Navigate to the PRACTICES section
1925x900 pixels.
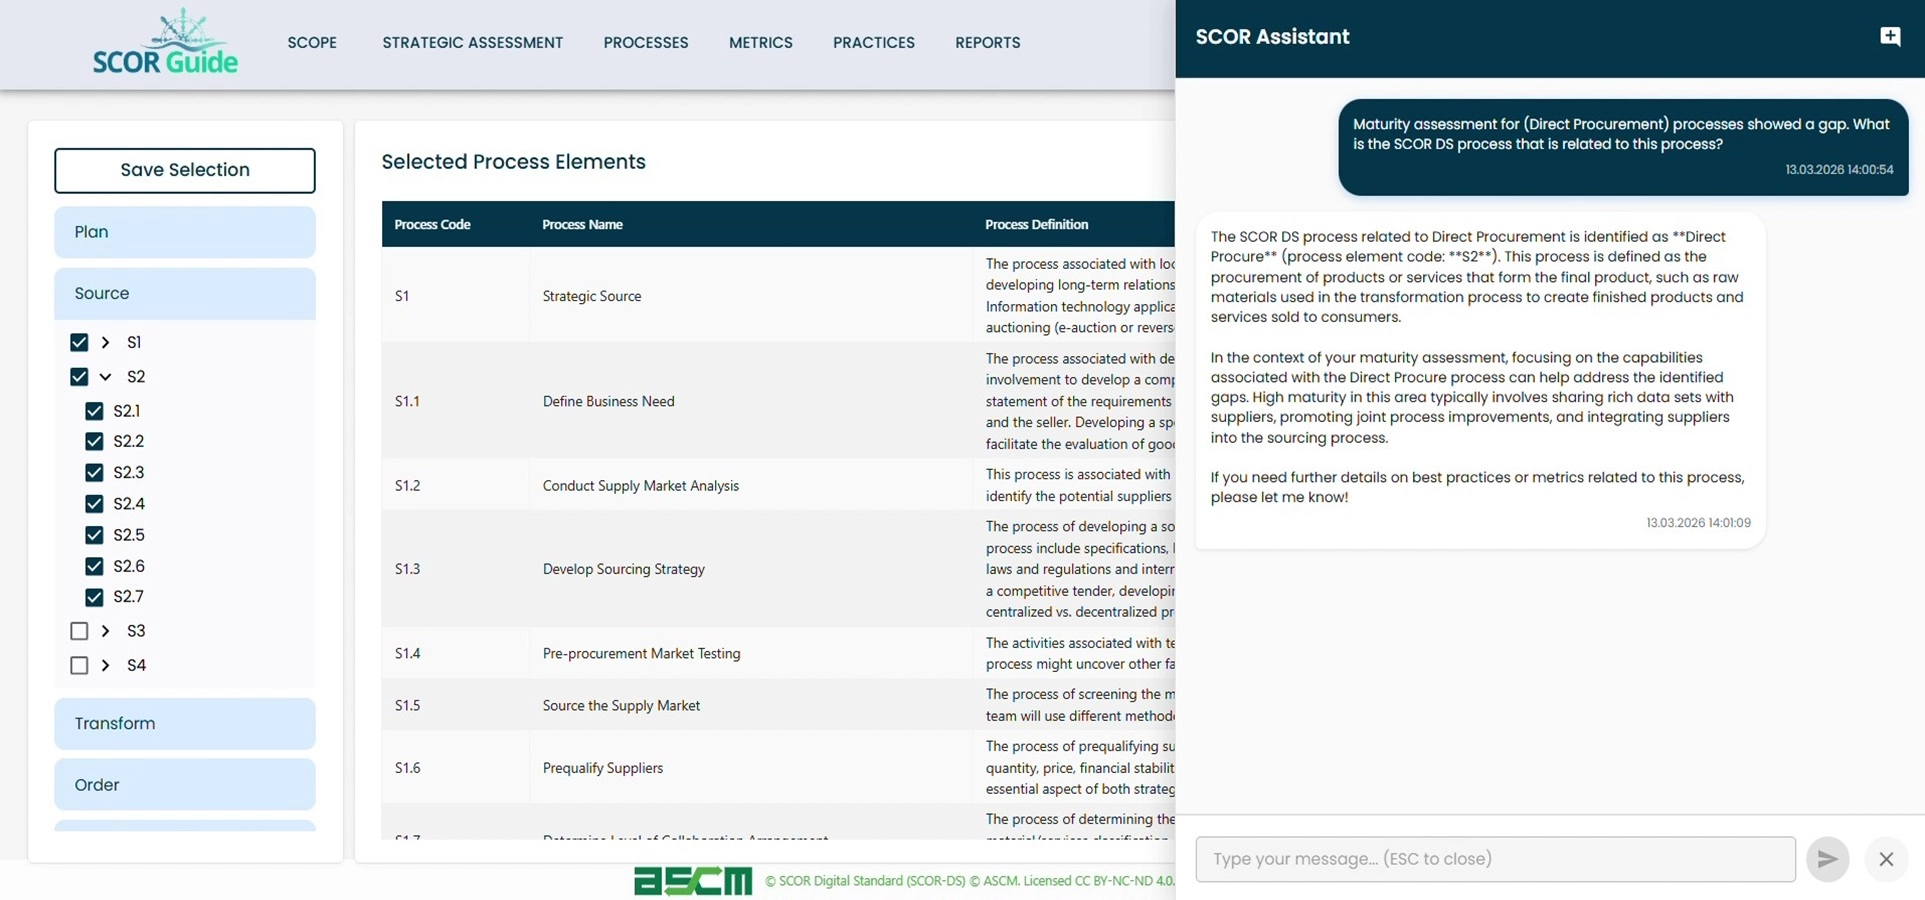point(873,42)
